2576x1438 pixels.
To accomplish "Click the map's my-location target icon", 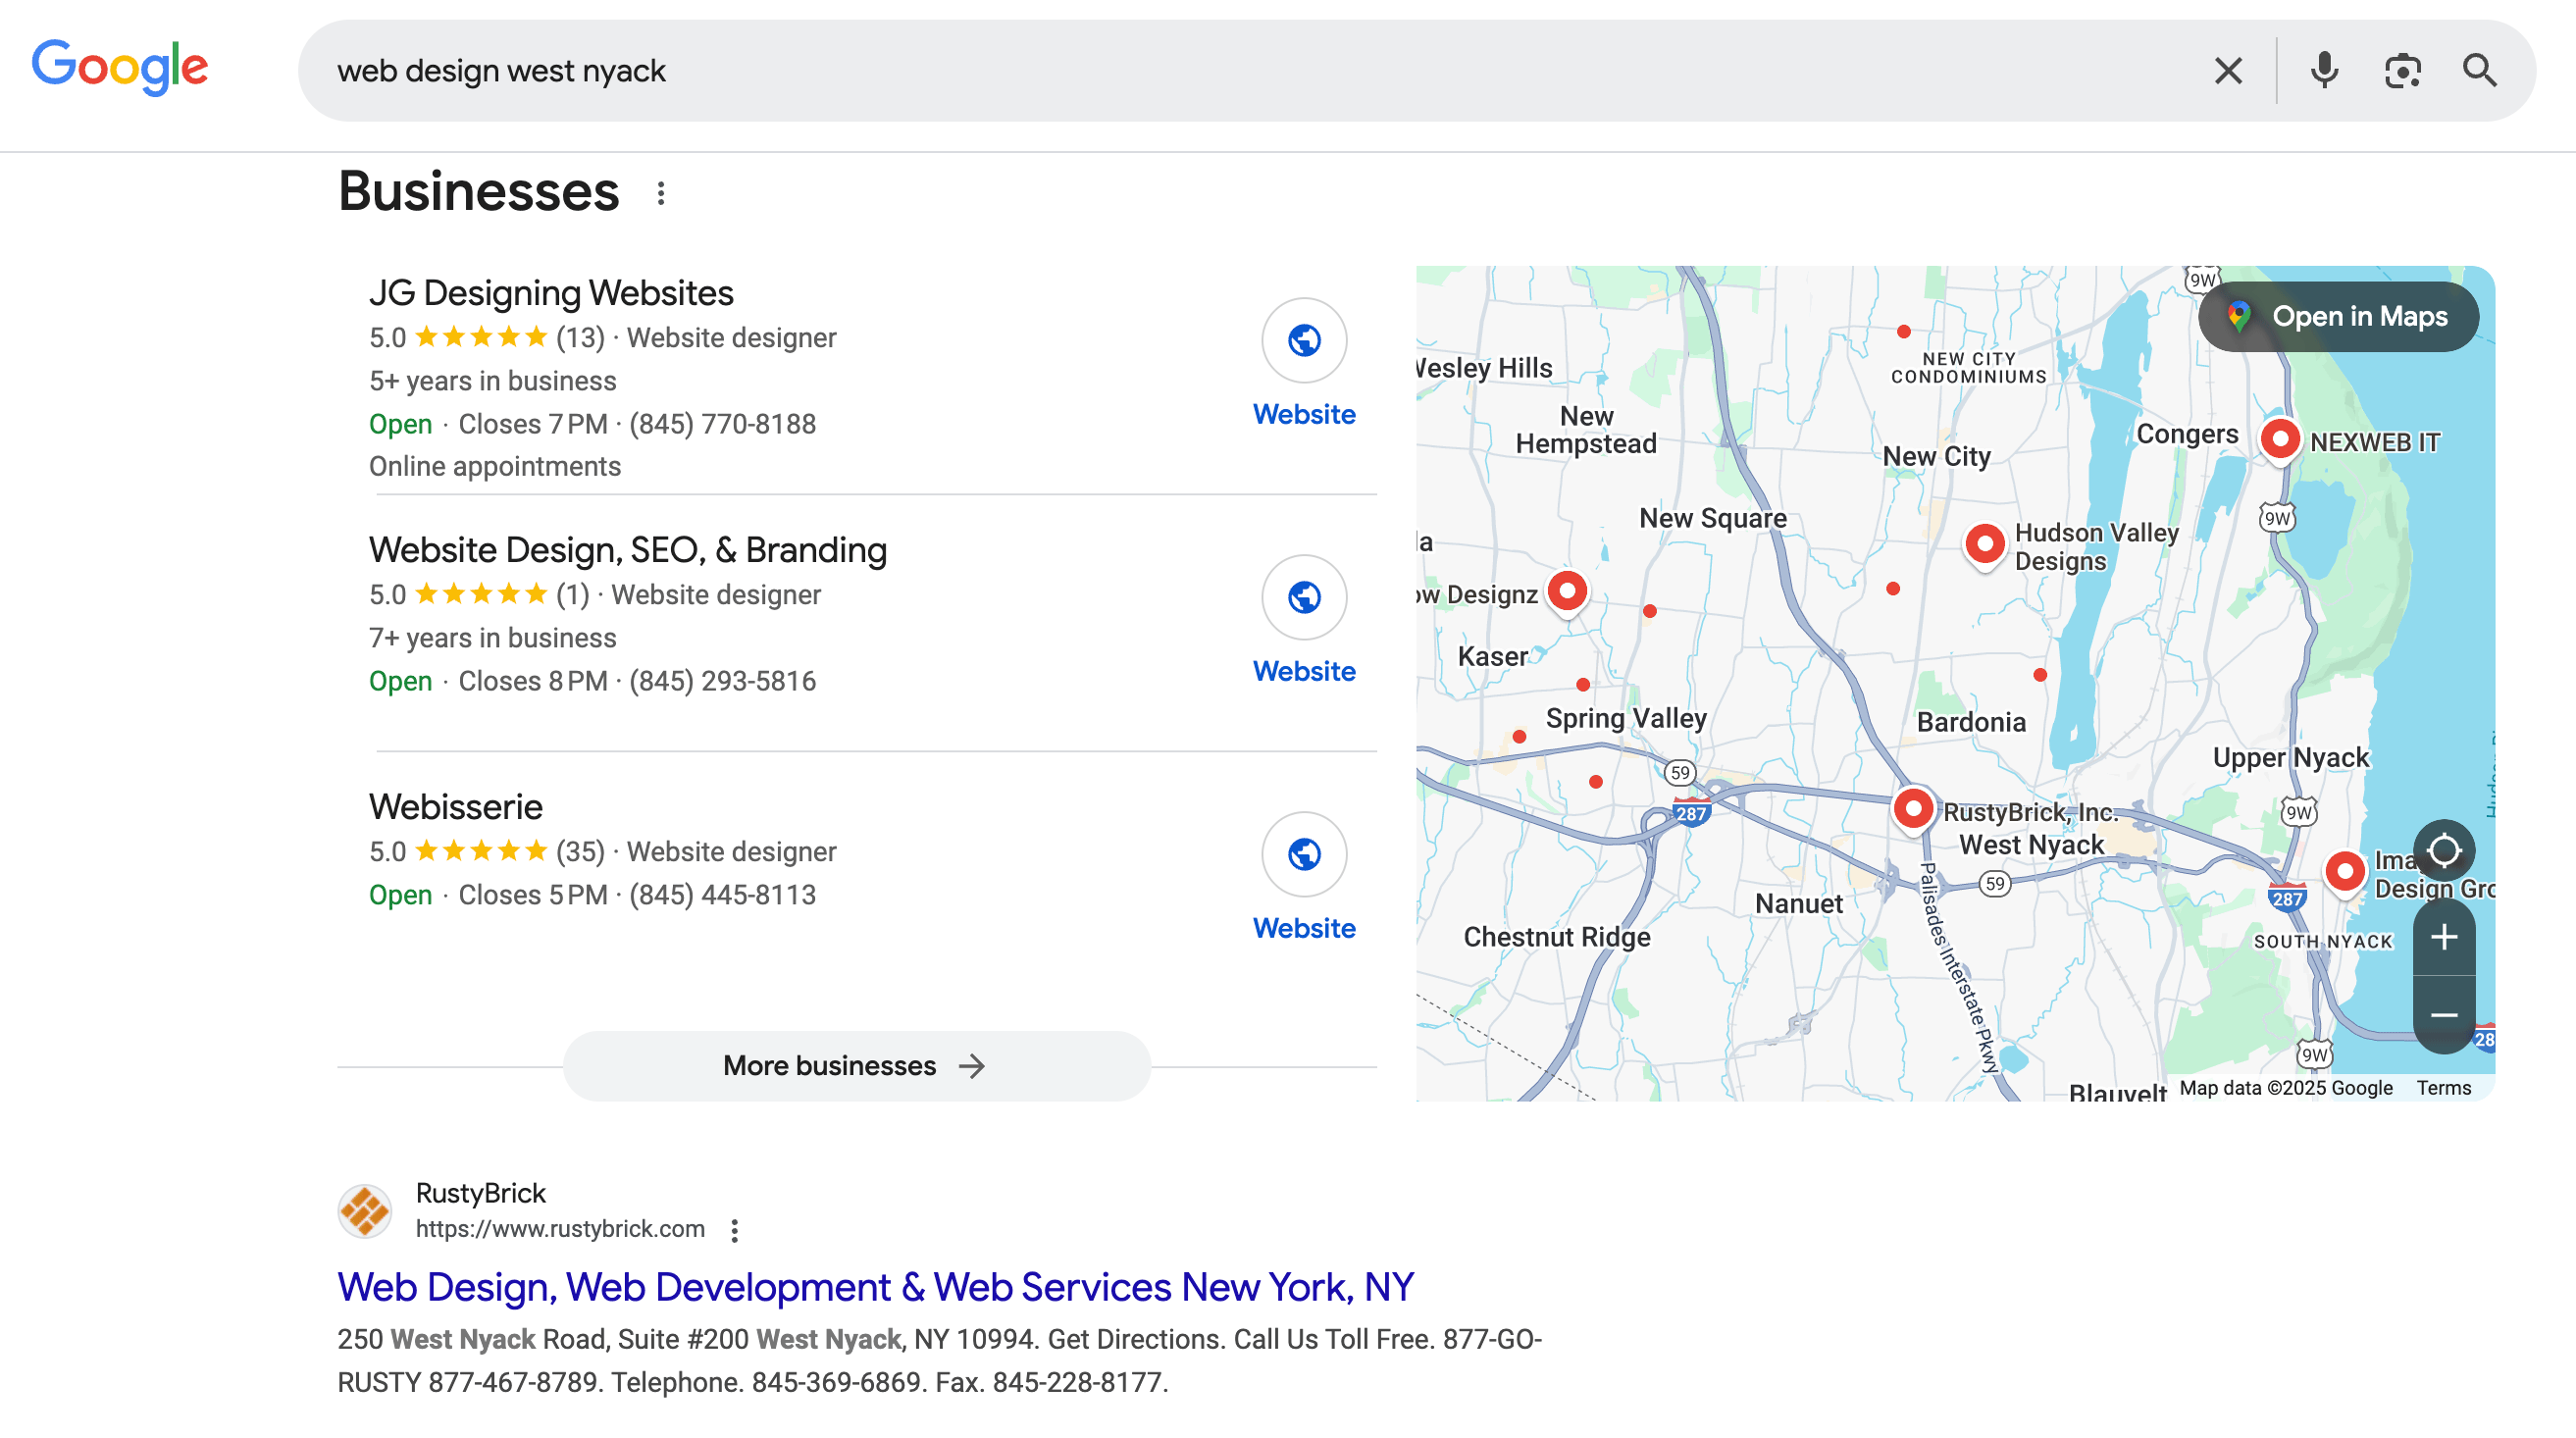I will tap(2444, 850).
